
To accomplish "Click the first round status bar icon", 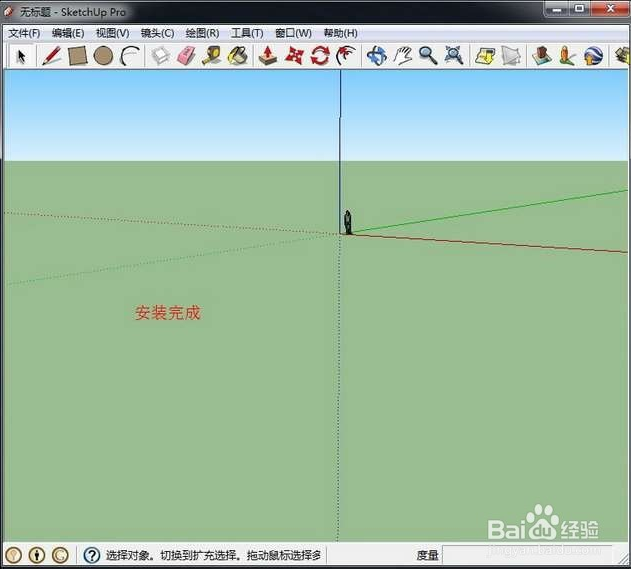I will (13, 555).
